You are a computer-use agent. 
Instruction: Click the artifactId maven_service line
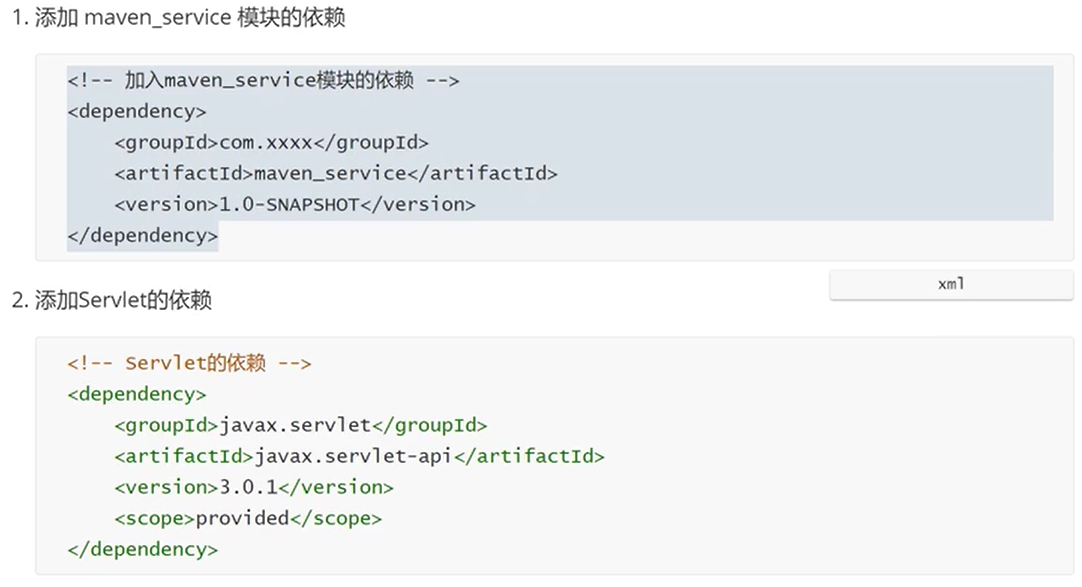click(335, 174)
